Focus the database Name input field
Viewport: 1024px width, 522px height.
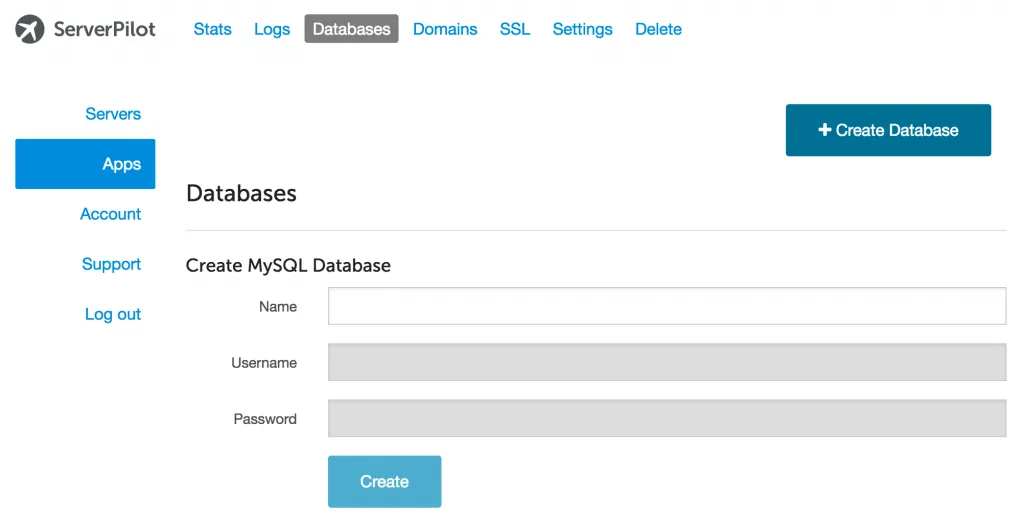pyautogui.click(x=667, y=306)
